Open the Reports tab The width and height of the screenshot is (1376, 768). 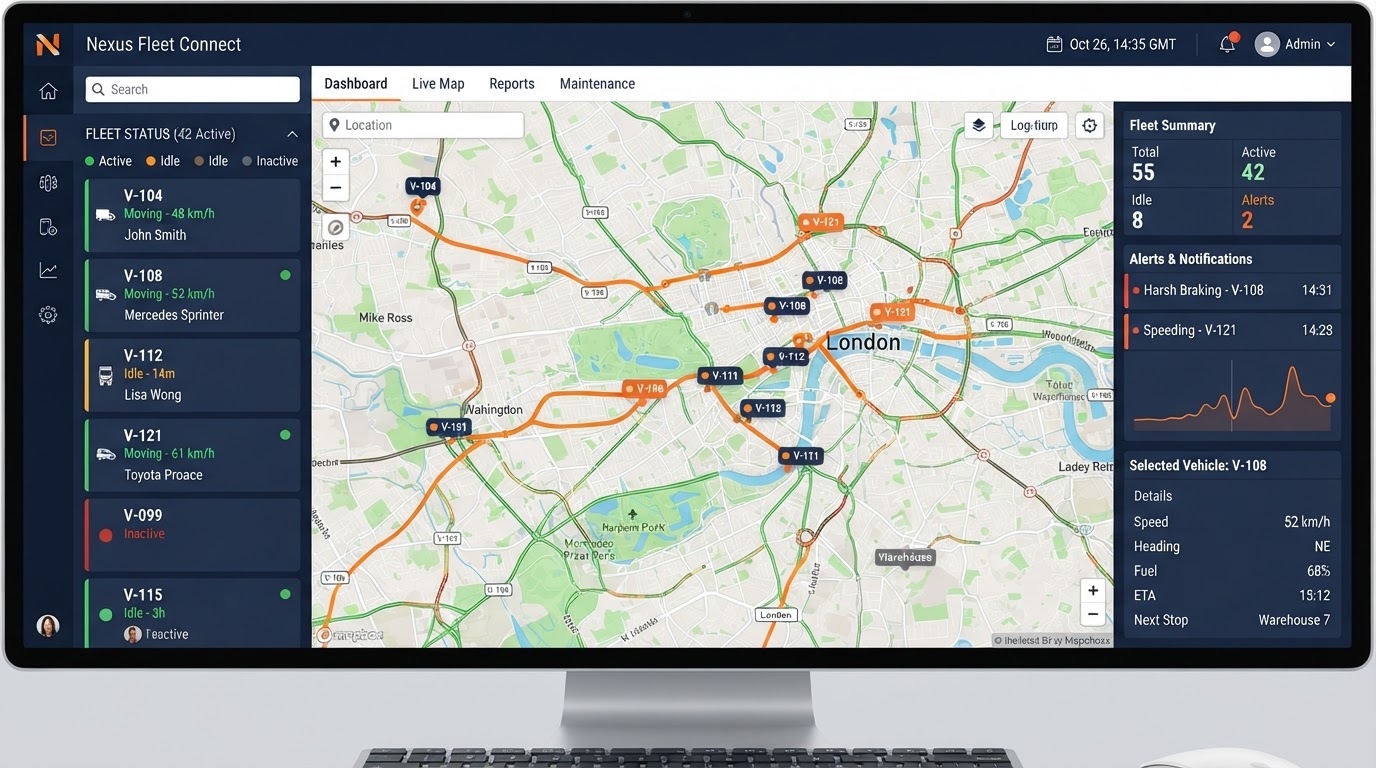tap(512, 84)
